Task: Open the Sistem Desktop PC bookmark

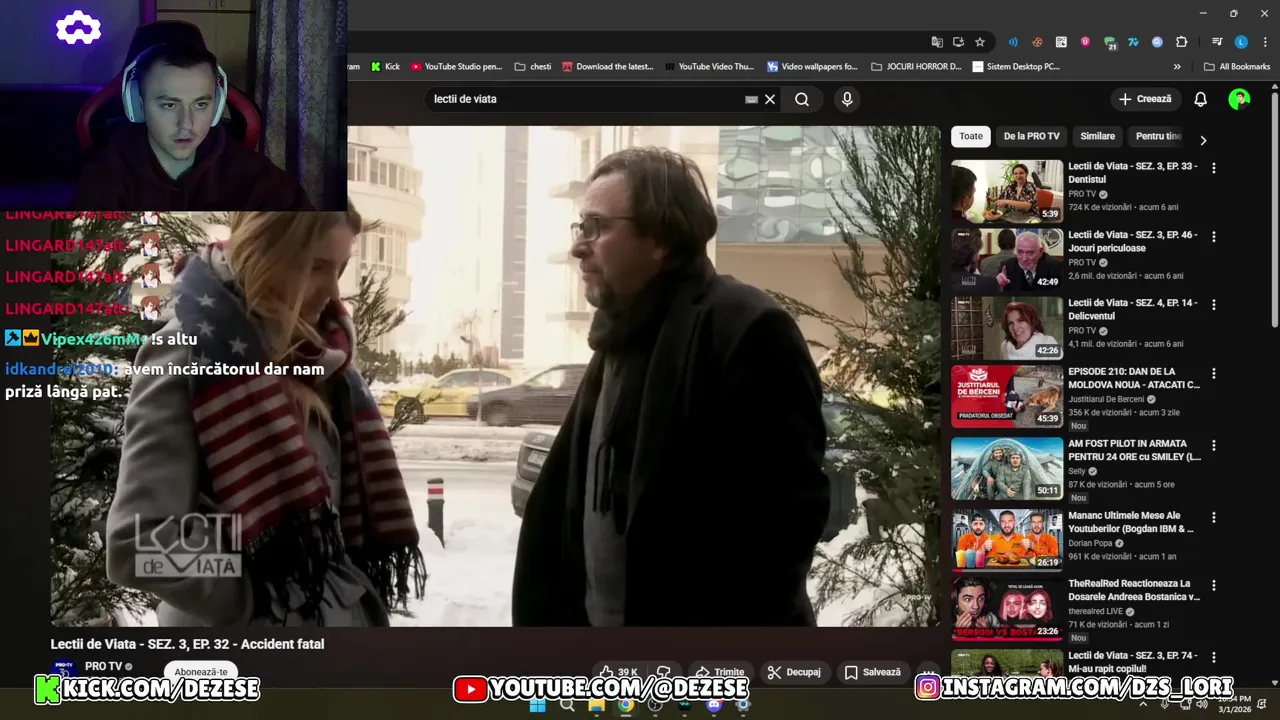Action: (1016, 67)
